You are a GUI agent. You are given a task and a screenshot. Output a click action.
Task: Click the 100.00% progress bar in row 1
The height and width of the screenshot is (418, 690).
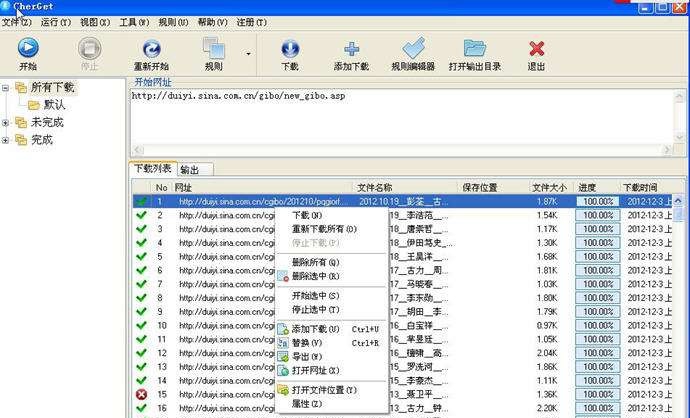coord(598,202)
